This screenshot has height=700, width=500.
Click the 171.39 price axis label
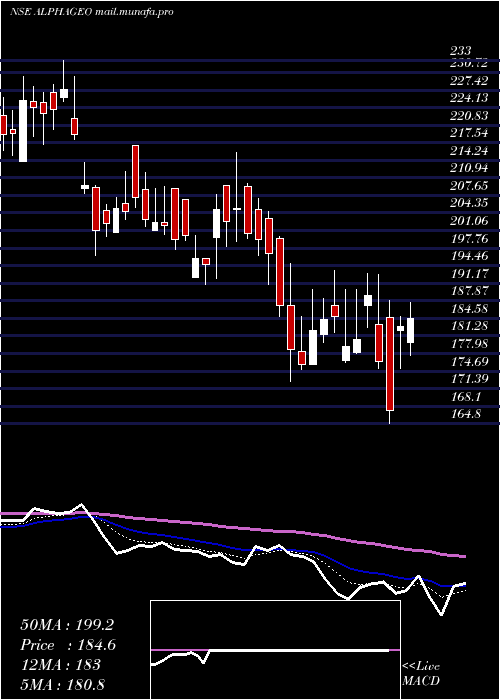click(x=471, y=379)
